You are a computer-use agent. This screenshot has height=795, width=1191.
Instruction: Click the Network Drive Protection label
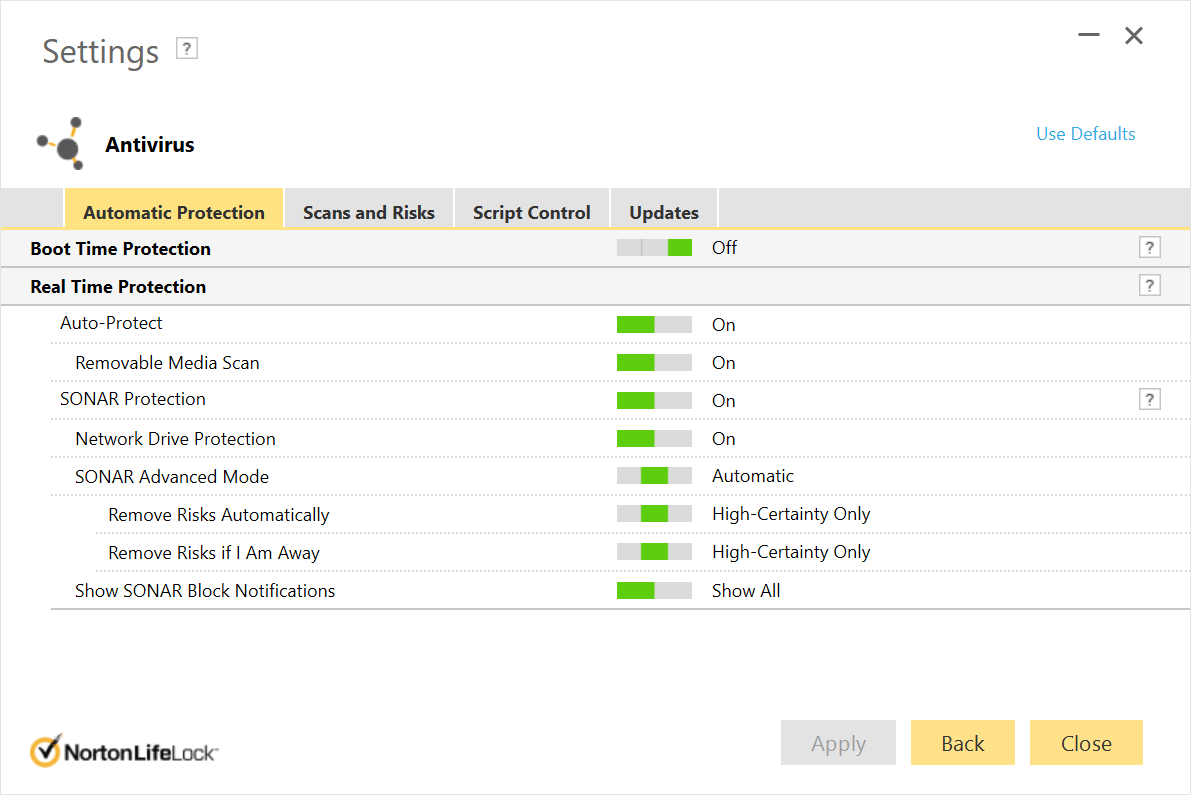coord(175,438)
